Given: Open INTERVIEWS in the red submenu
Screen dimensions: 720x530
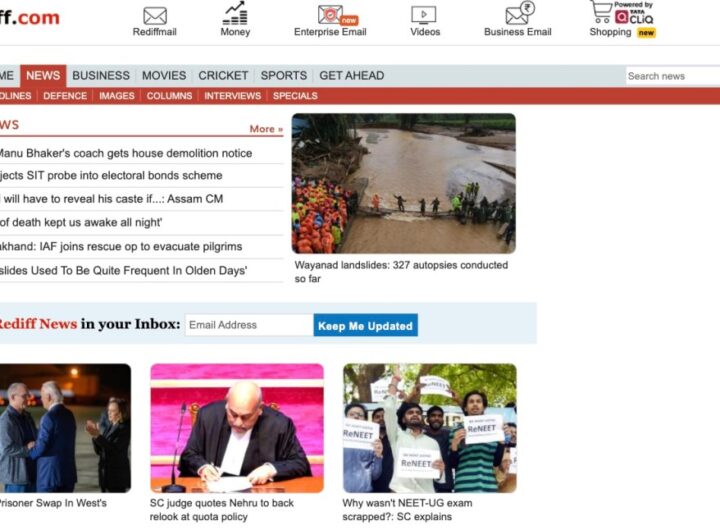Looking at the screenshot, I should coord(232,96).
